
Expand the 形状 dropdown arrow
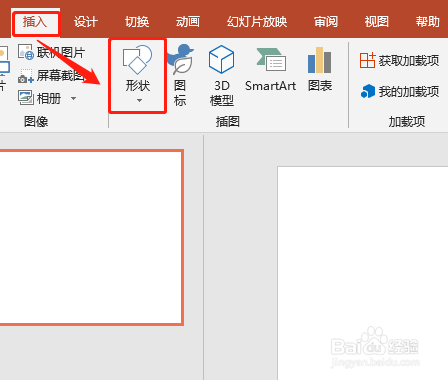(x=139, y=100)
